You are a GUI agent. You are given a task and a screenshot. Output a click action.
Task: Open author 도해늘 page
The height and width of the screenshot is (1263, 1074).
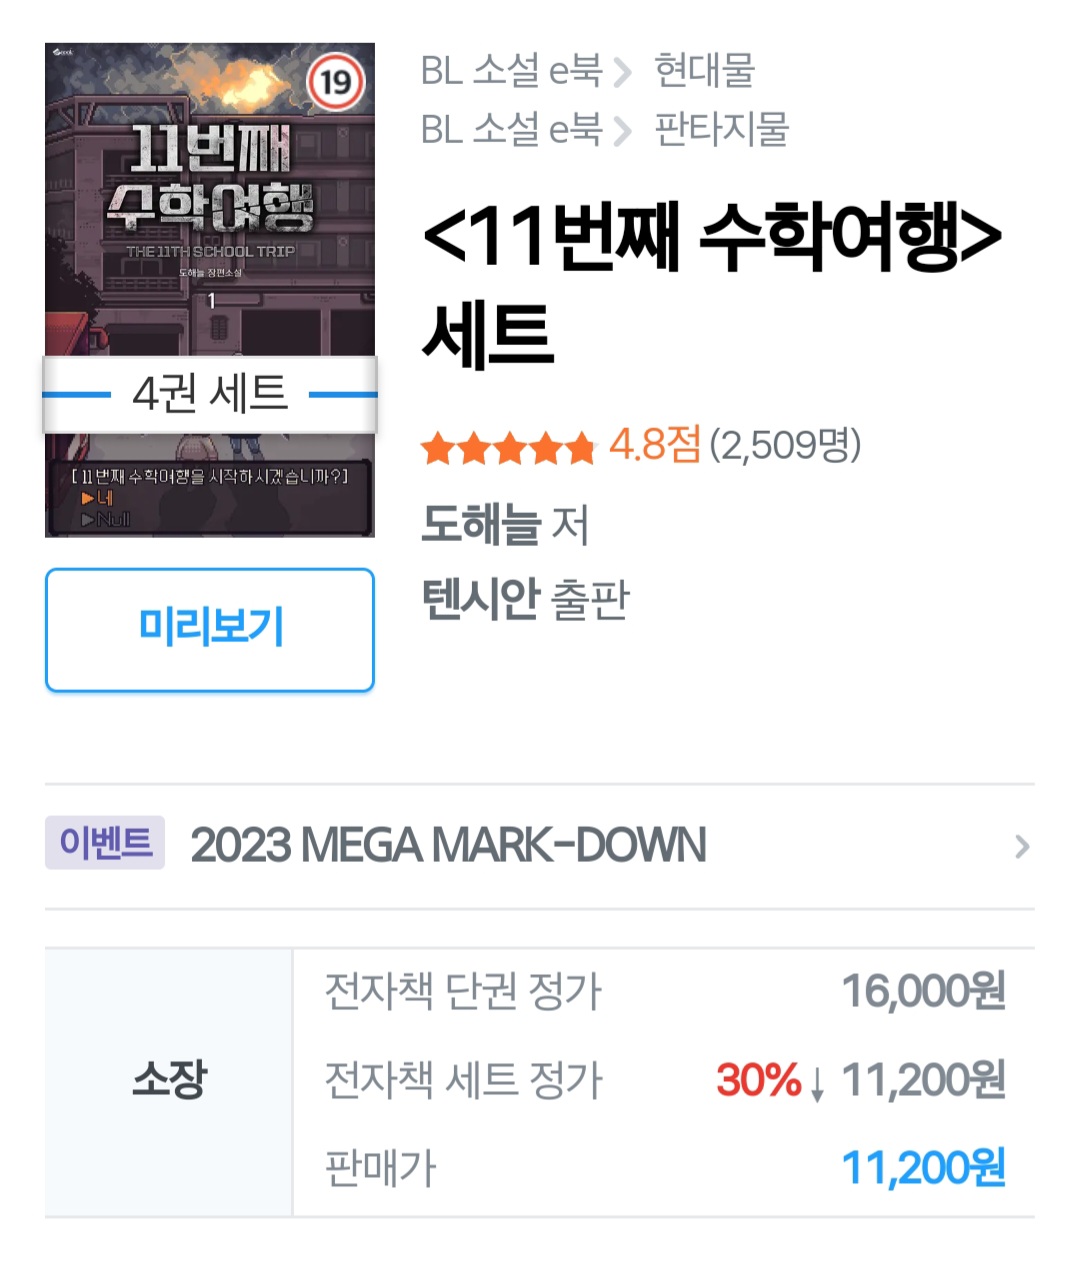tap(481, 523)
